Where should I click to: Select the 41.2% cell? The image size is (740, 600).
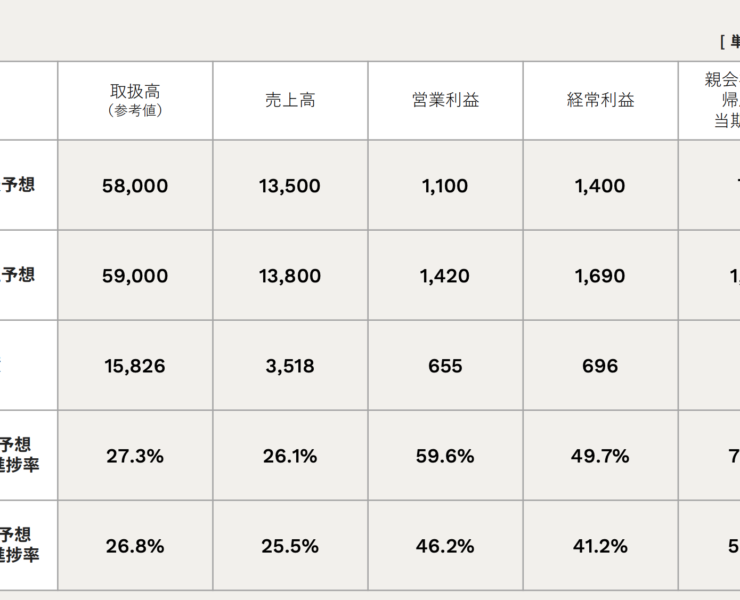pyautogui.click(x=601, y=546)
